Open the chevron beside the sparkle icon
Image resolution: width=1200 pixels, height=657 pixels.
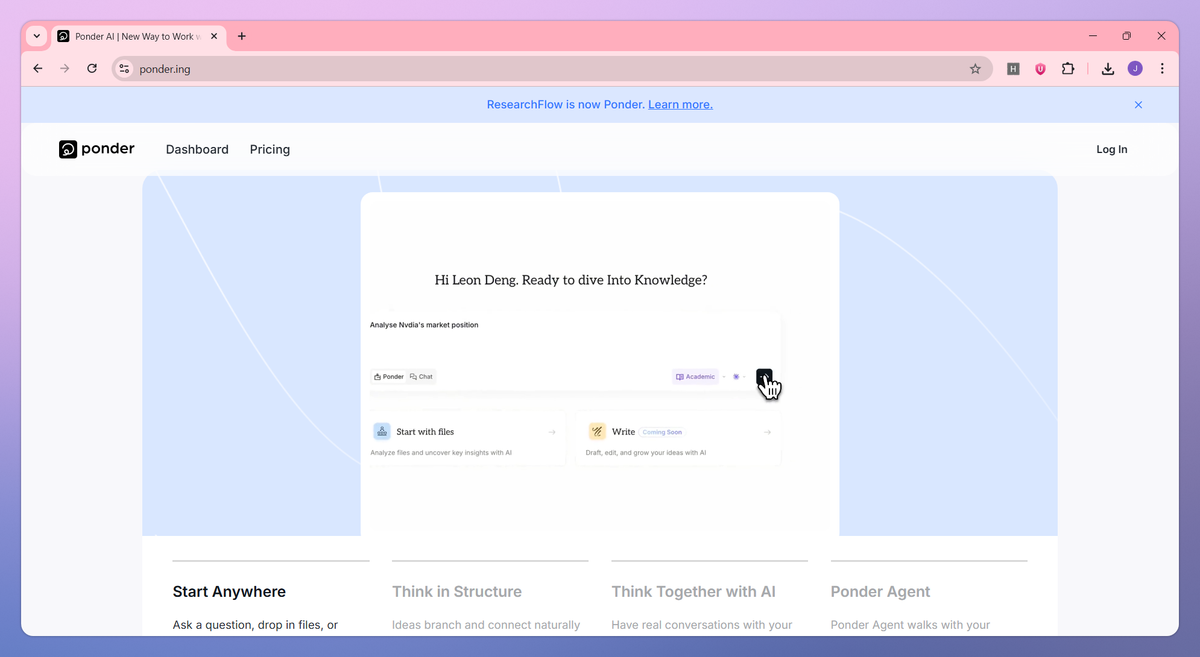744,376
